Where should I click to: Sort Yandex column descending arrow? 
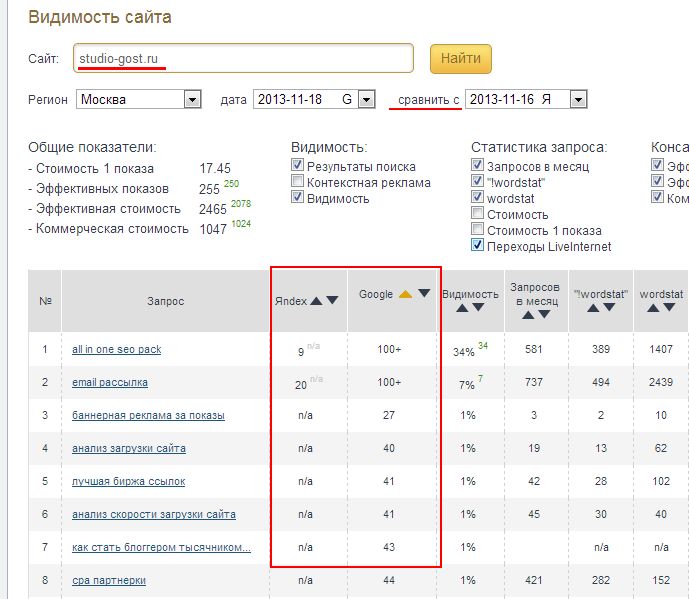click(332, 300)
